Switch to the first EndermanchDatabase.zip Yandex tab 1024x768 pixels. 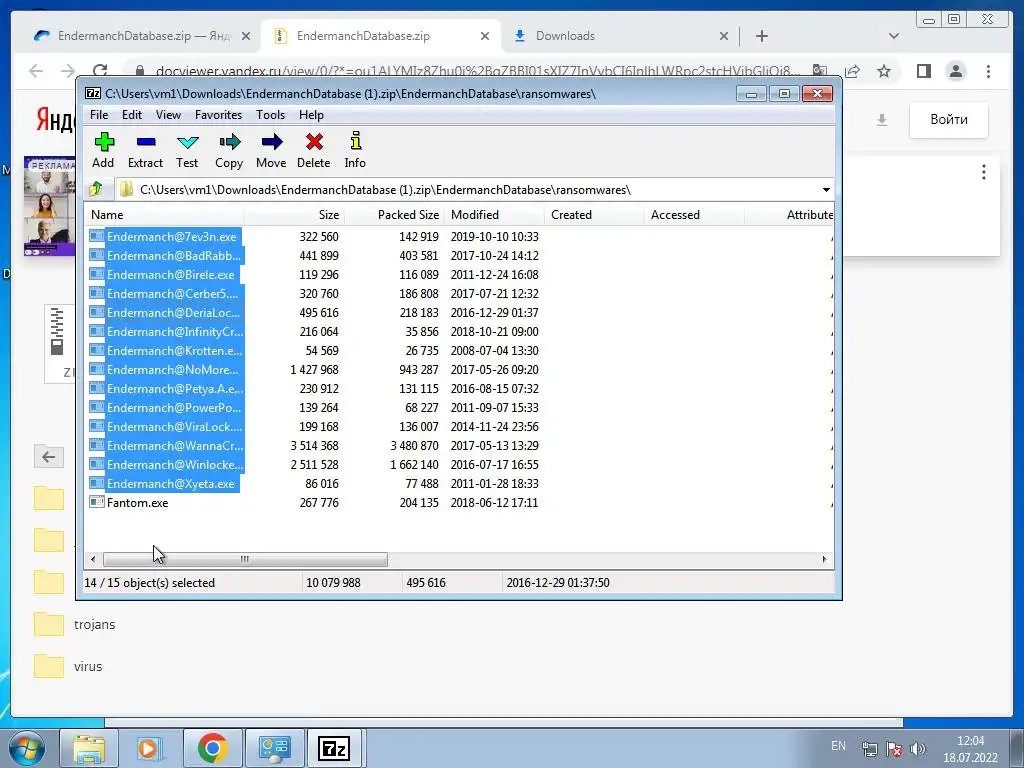pyautogui.click(x=144, y=36)
